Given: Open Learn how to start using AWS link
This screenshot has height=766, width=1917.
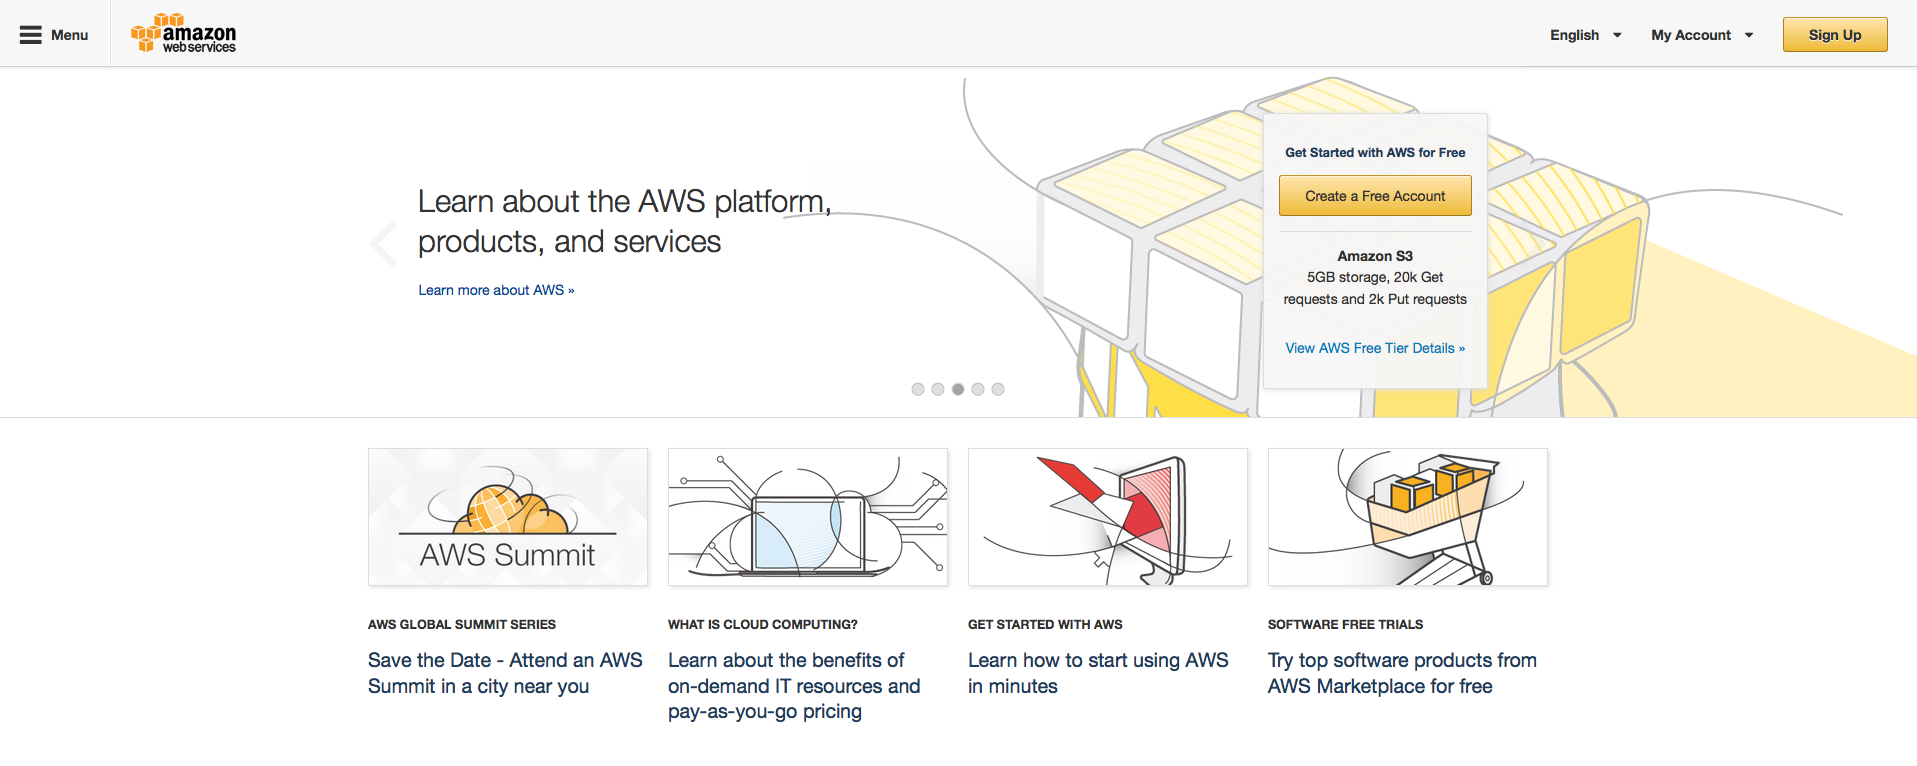Looking at the screenshot, I should click(x=1098, y=673).
